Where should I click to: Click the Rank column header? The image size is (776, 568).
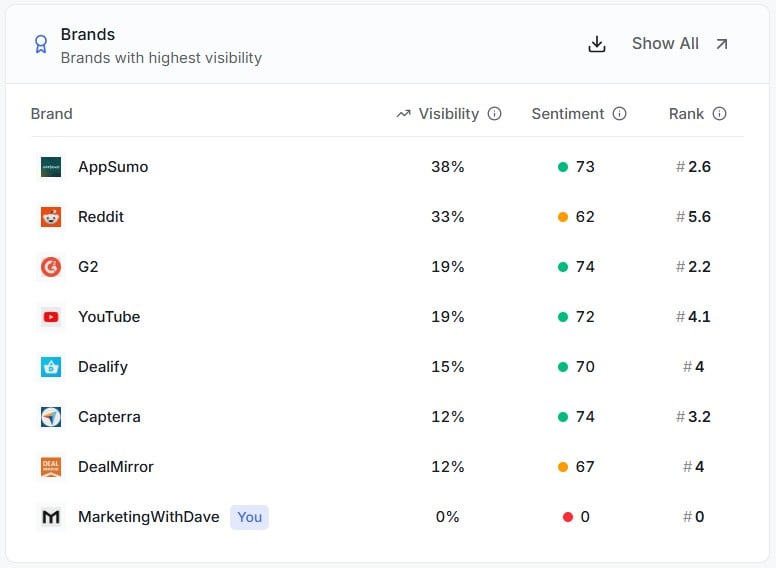click(x=686, y=114)
